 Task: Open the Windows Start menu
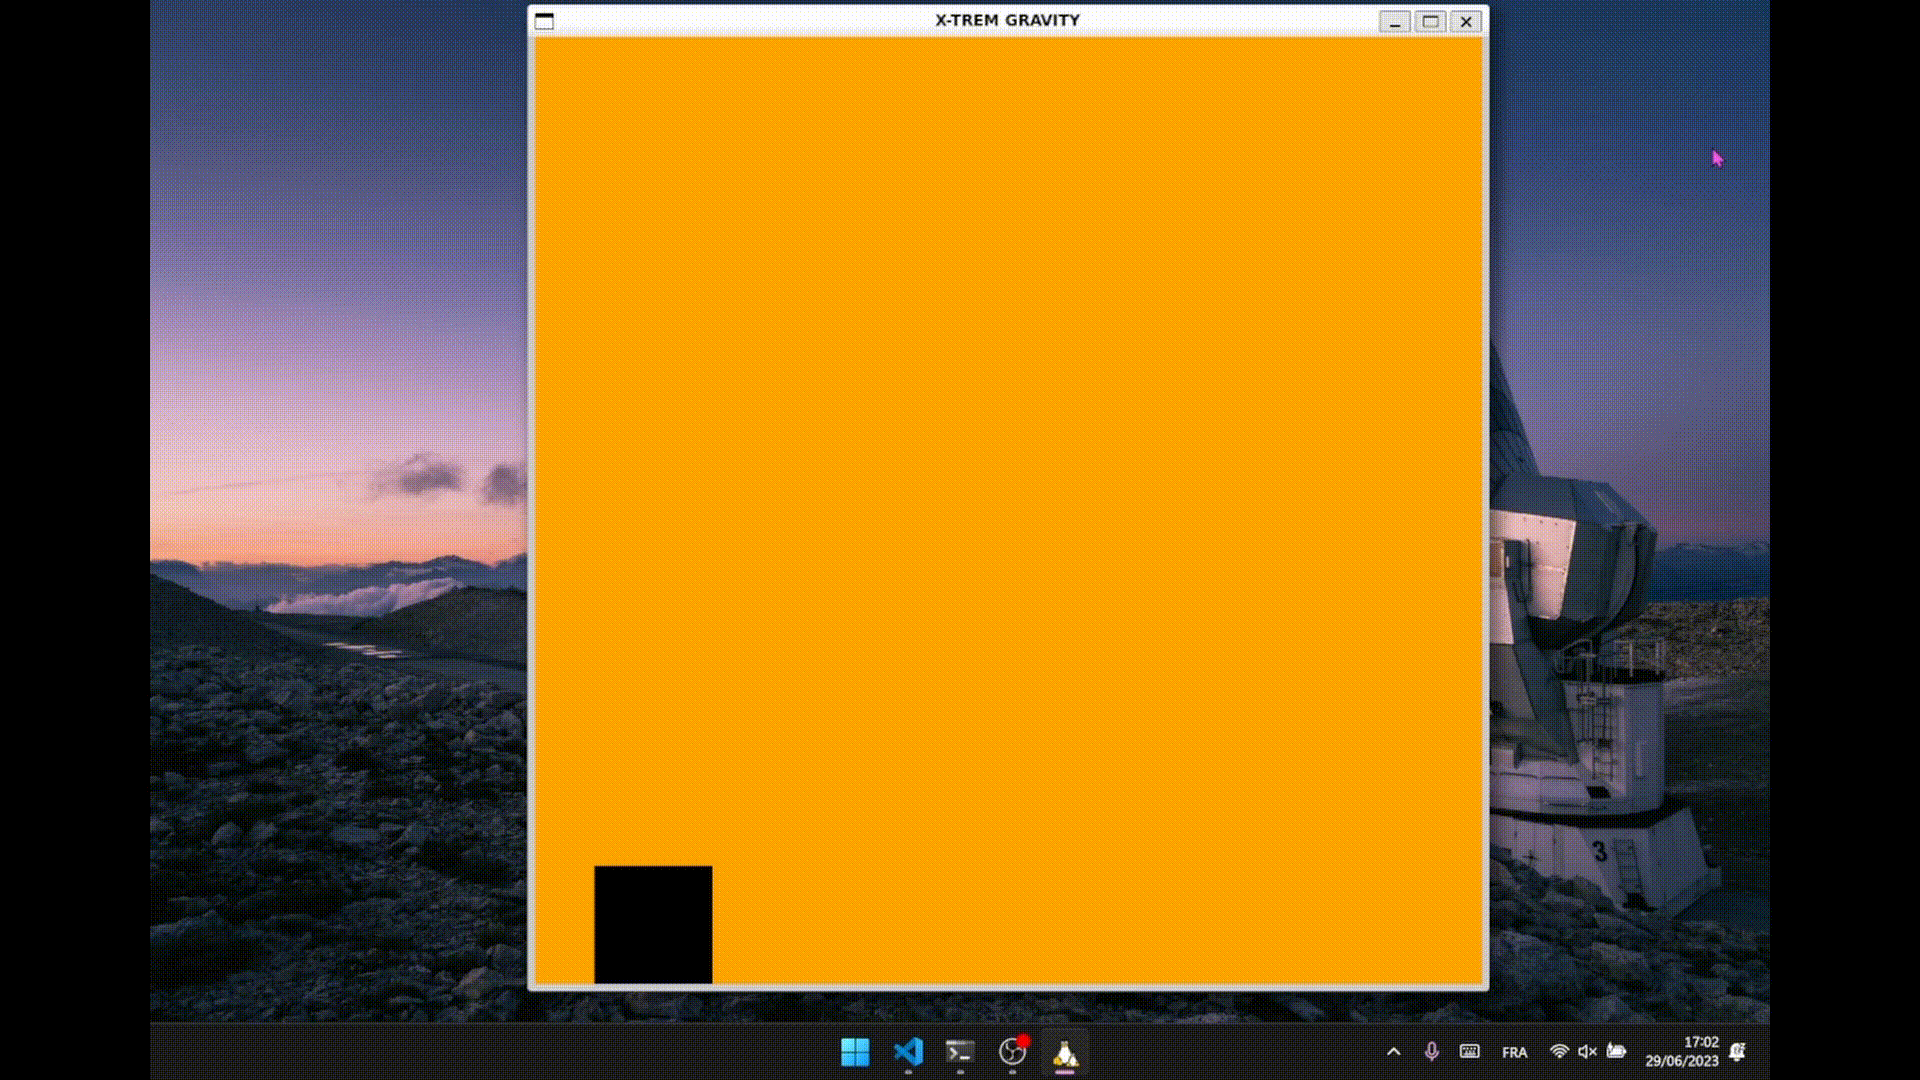tap(855, 1052)
